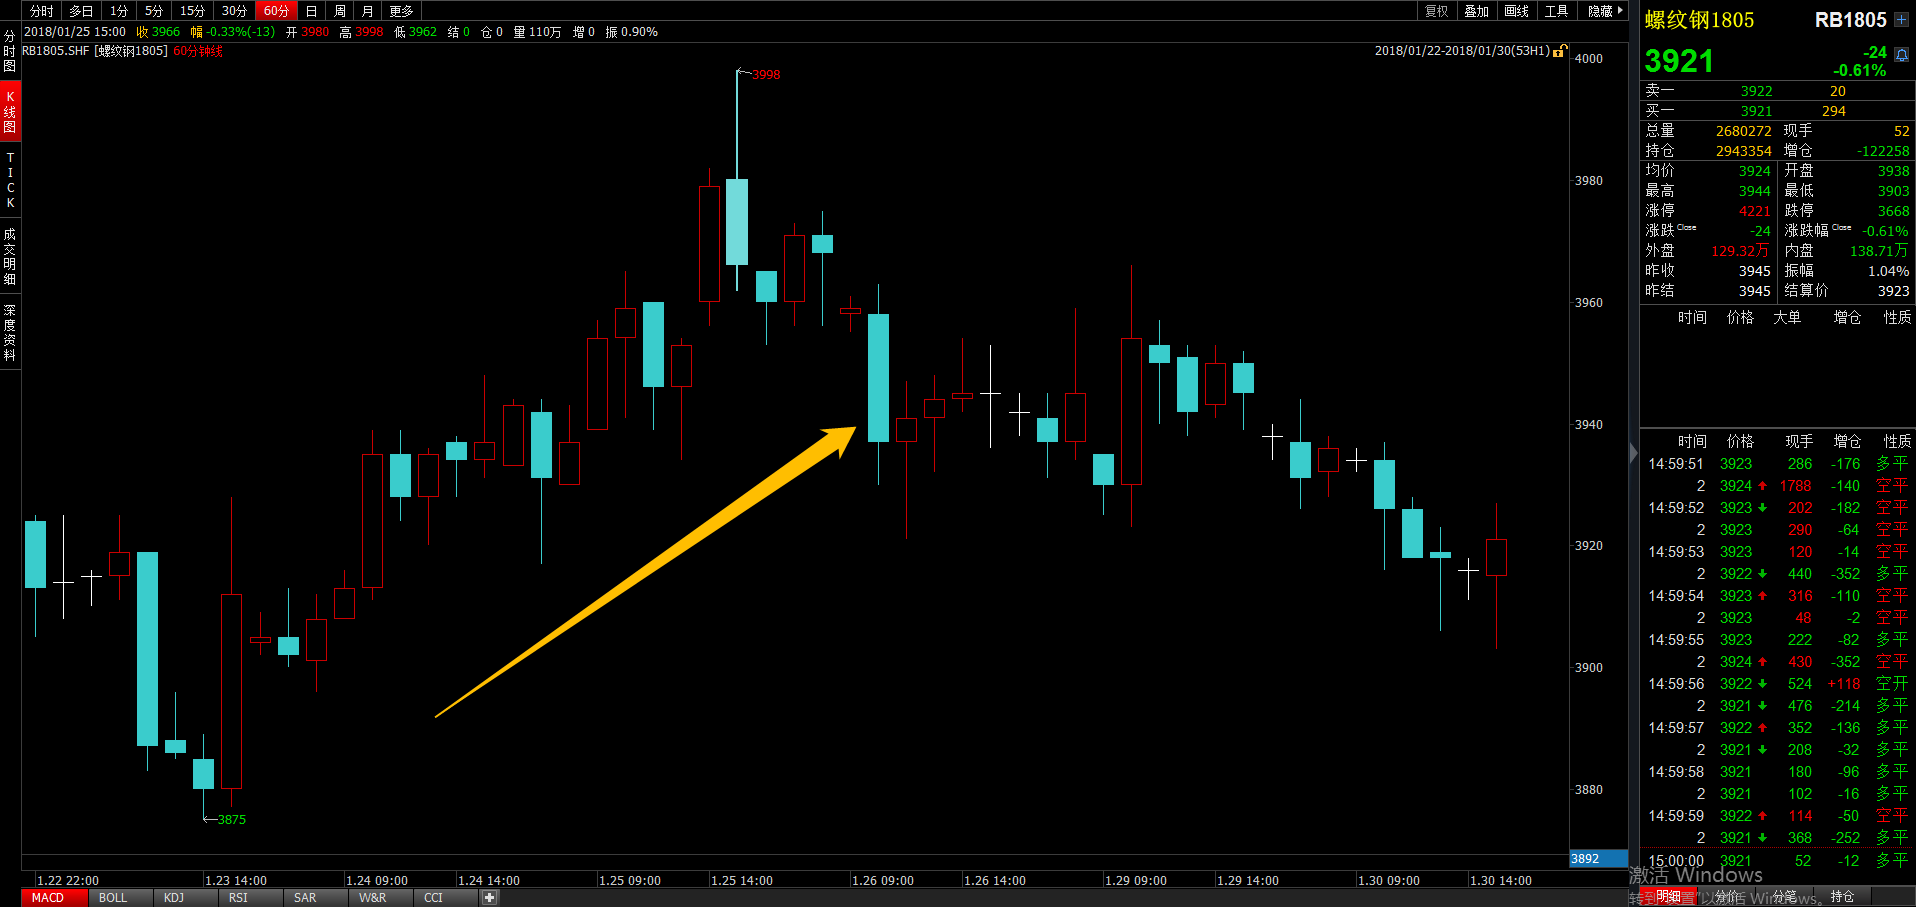Open the K线图 side tab
Image resolution: width=1916 pixels, height=907 pixels.
[10, 112]
